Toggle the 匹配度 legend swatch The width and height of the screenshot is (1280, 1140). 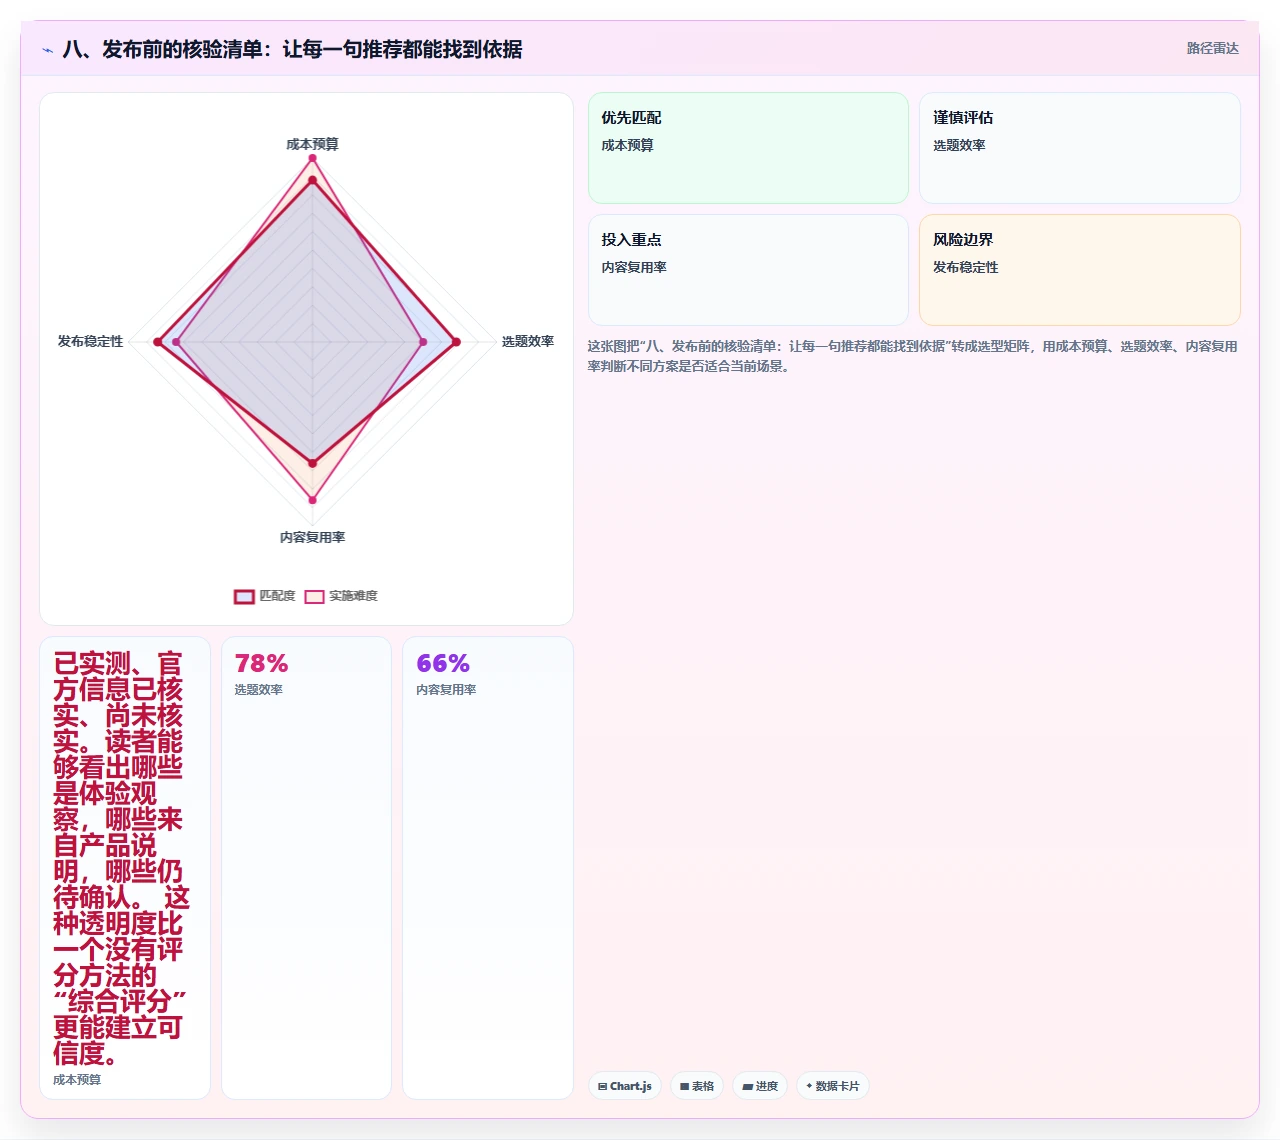[244, 597]
